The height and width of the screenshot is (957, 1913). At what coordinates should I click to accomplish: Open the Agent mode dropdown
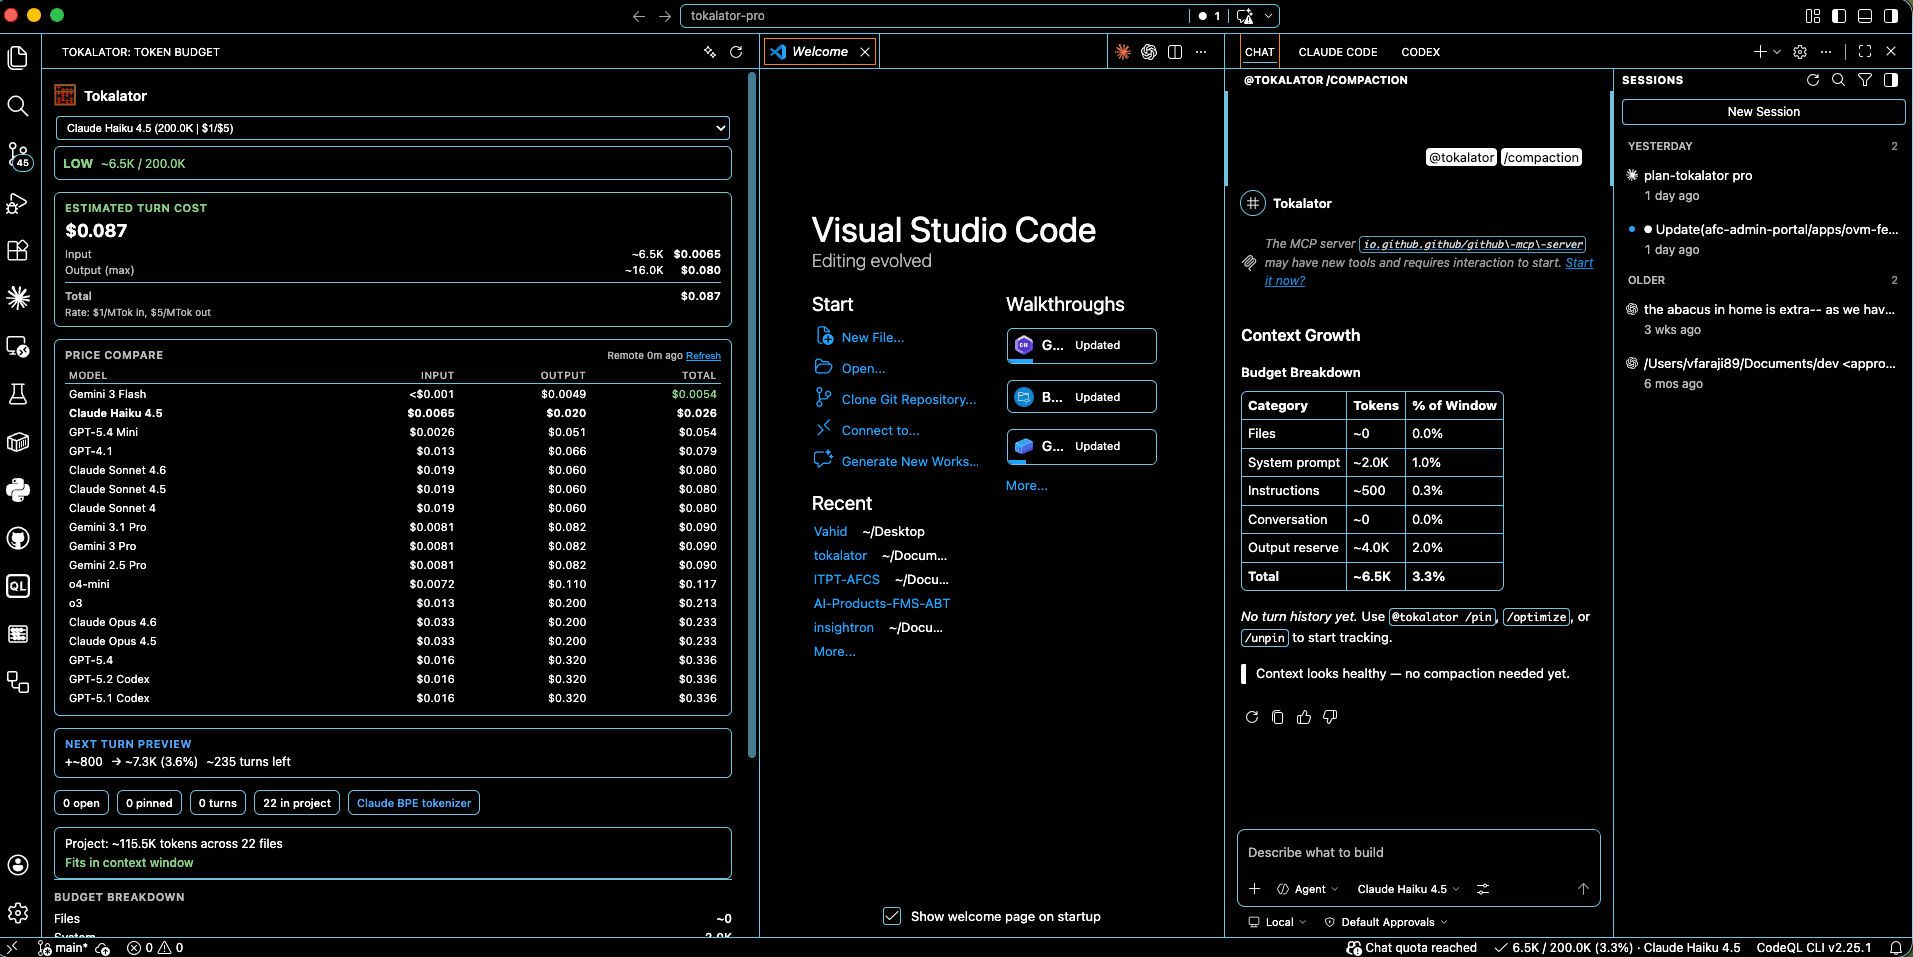(1308, 889)
